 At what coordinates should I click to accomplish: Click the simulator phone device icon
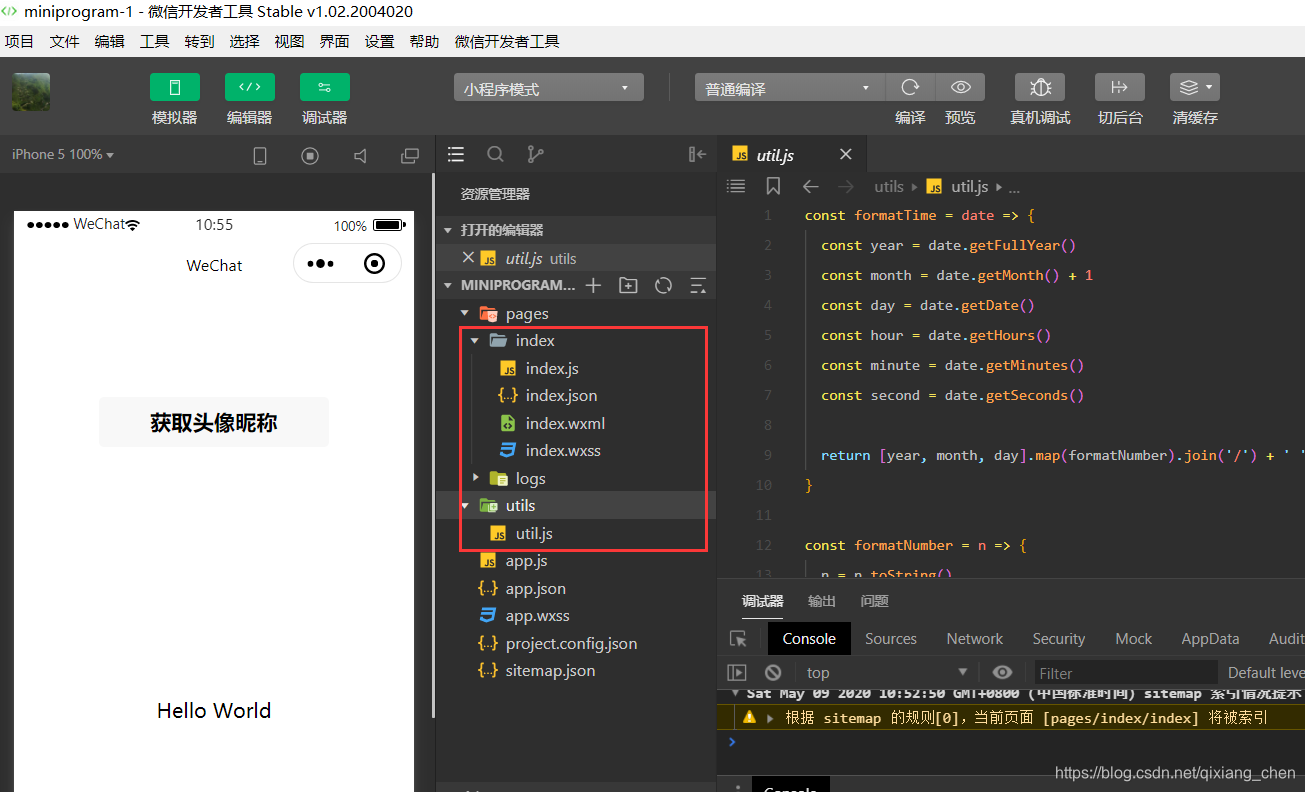[x=260, y=155]
